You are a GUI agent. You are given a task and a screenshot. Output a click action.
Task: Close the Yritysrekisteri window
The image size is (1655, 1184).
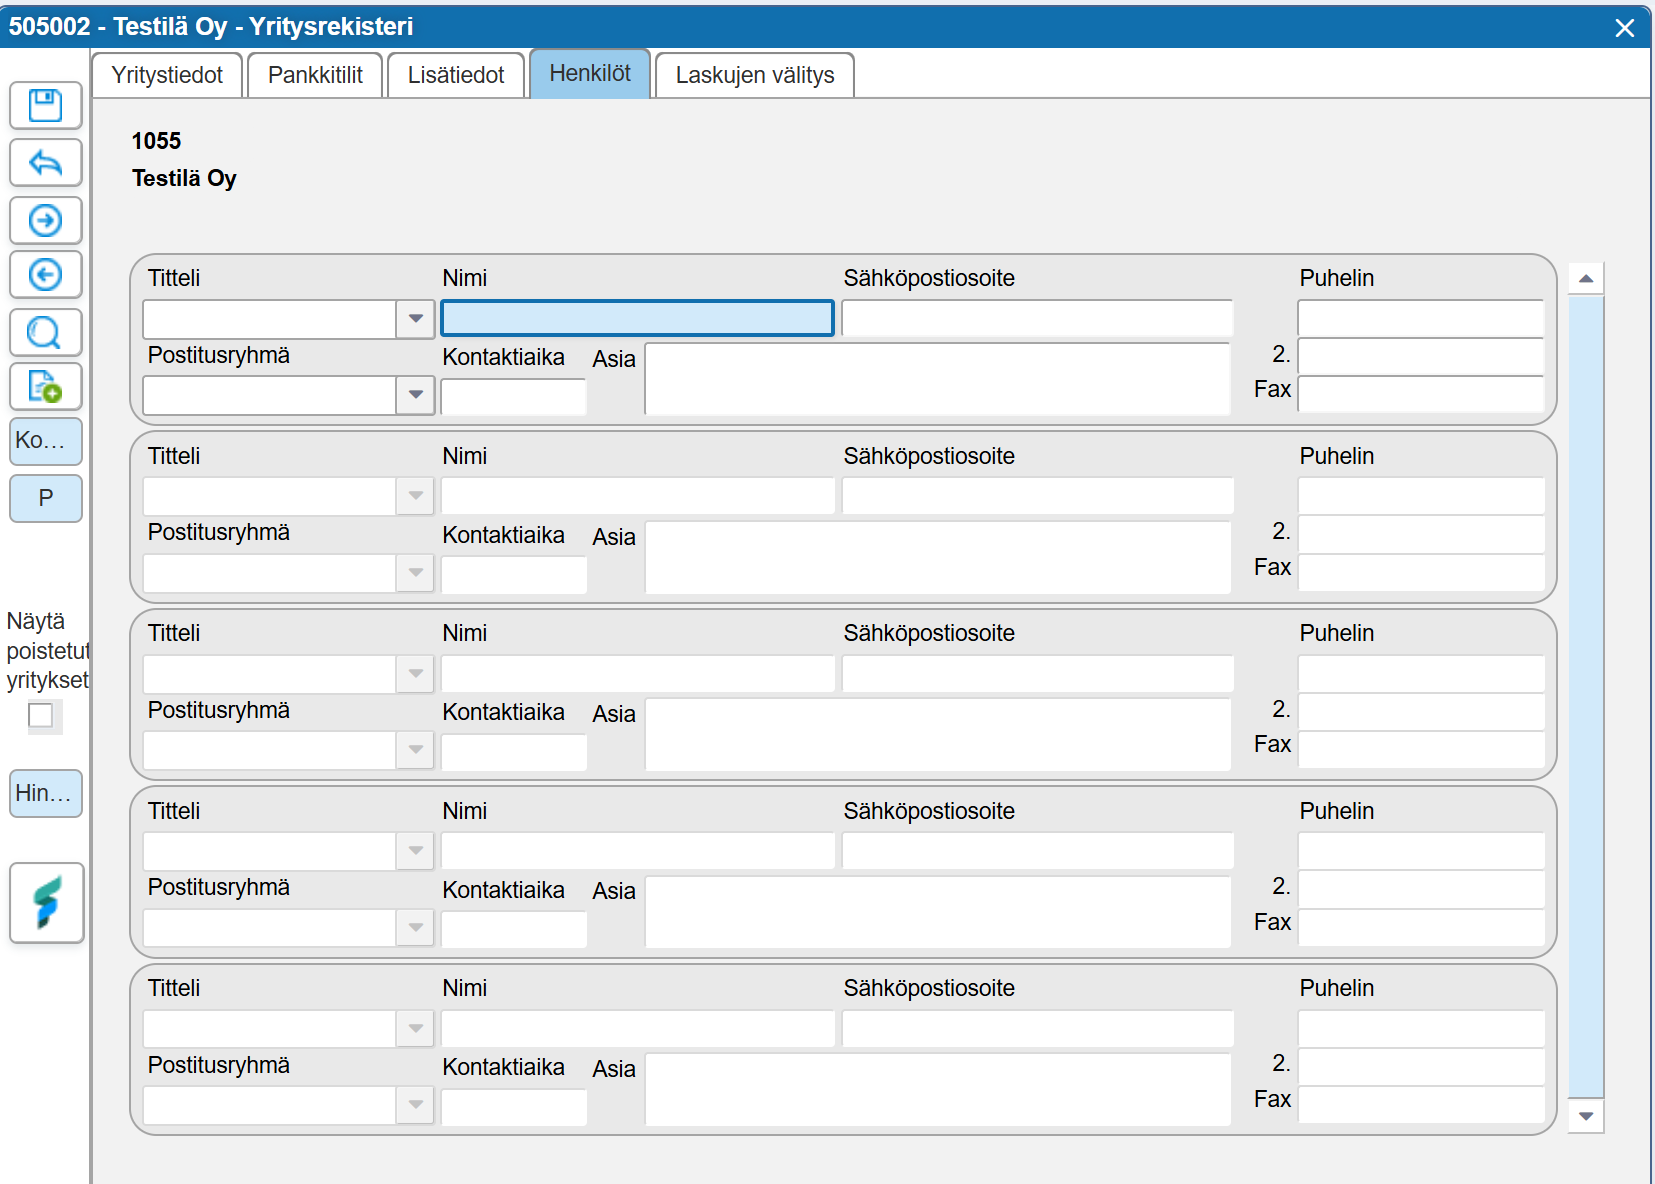tap(1625, 27)
